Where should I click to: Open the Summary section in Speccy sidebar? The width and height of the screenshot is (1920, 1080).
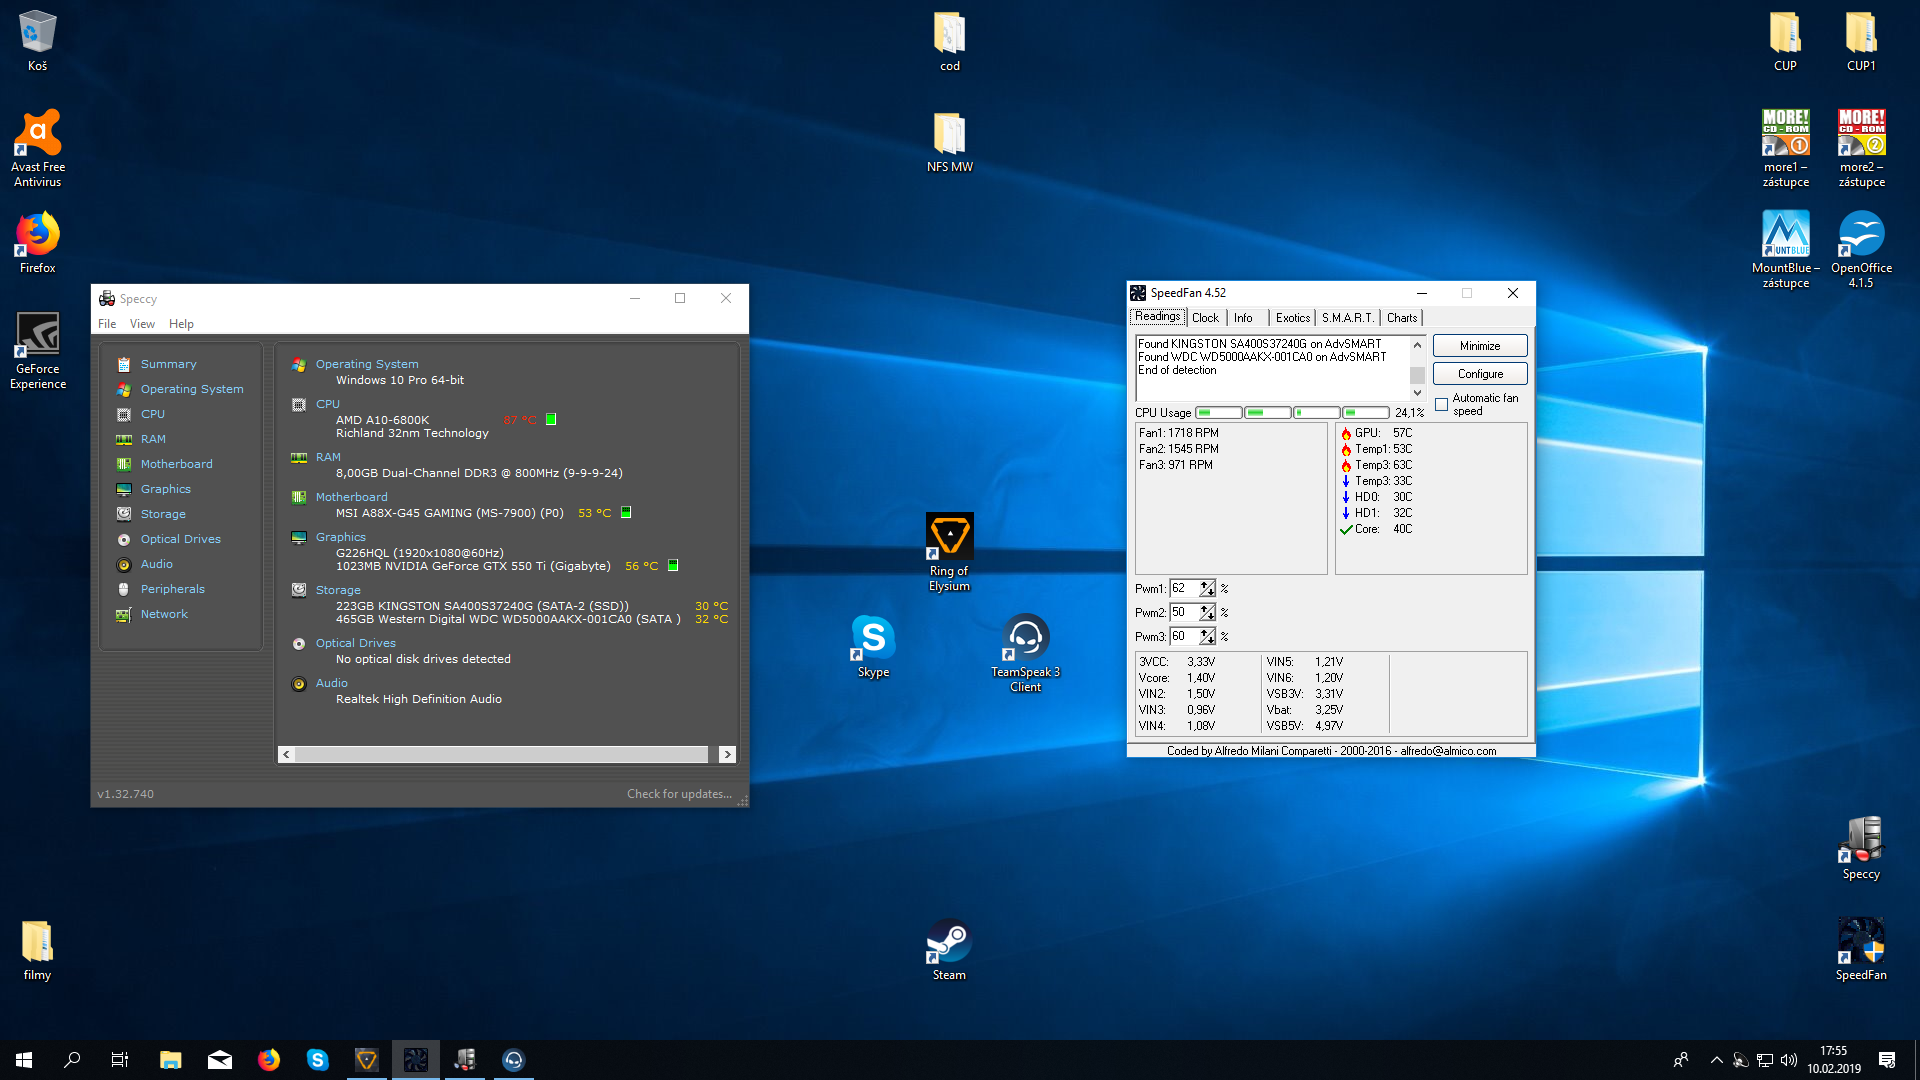pos(168,364)
